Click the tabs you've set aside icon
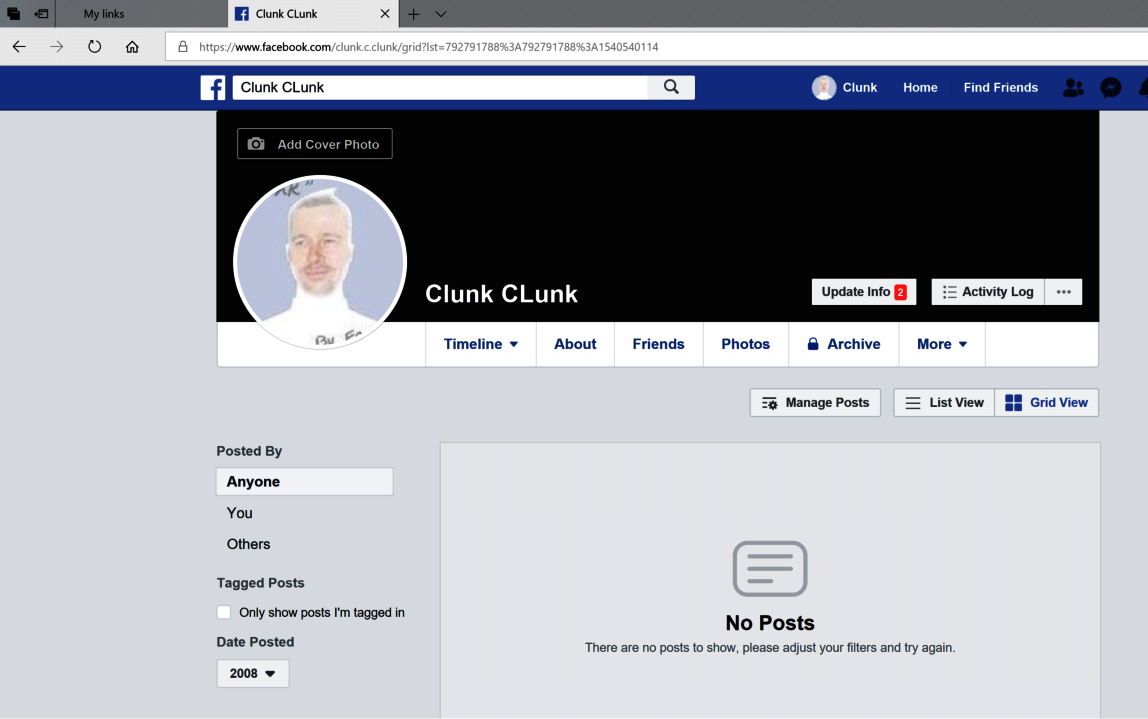1148x719 pixels. 13,14
